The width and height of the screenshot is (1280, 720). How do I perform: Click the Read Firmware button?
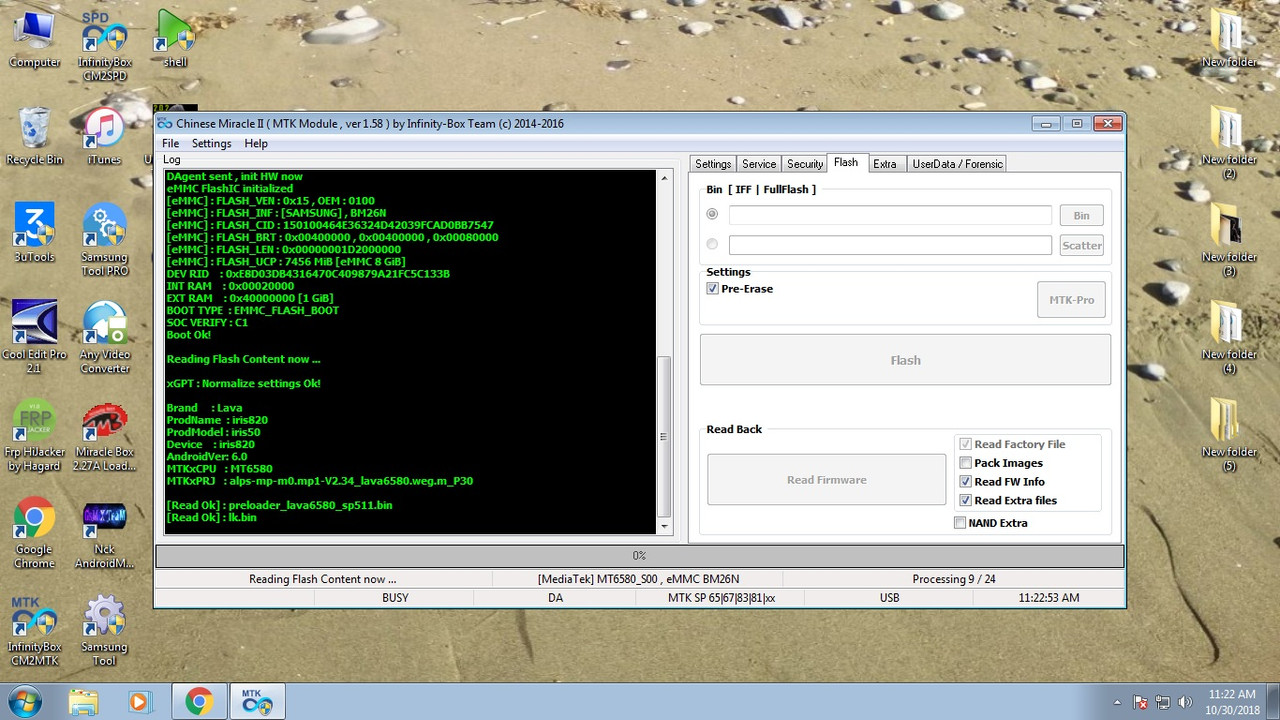click(x=826, y=480)
